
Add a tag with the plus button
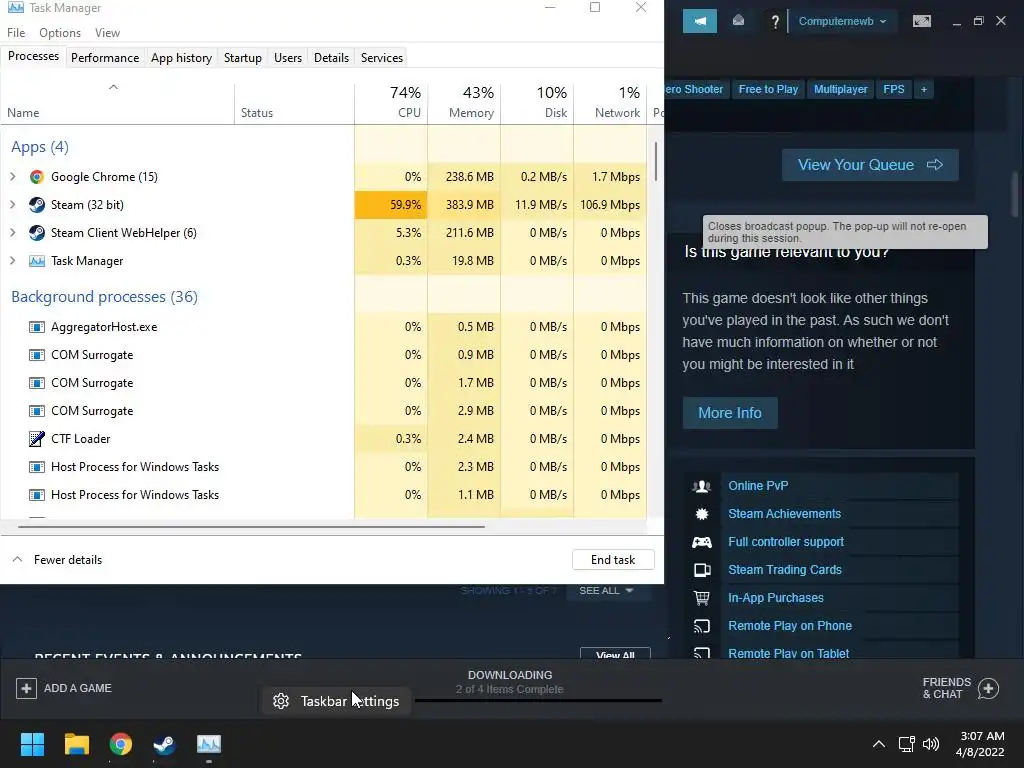point(923,89)
